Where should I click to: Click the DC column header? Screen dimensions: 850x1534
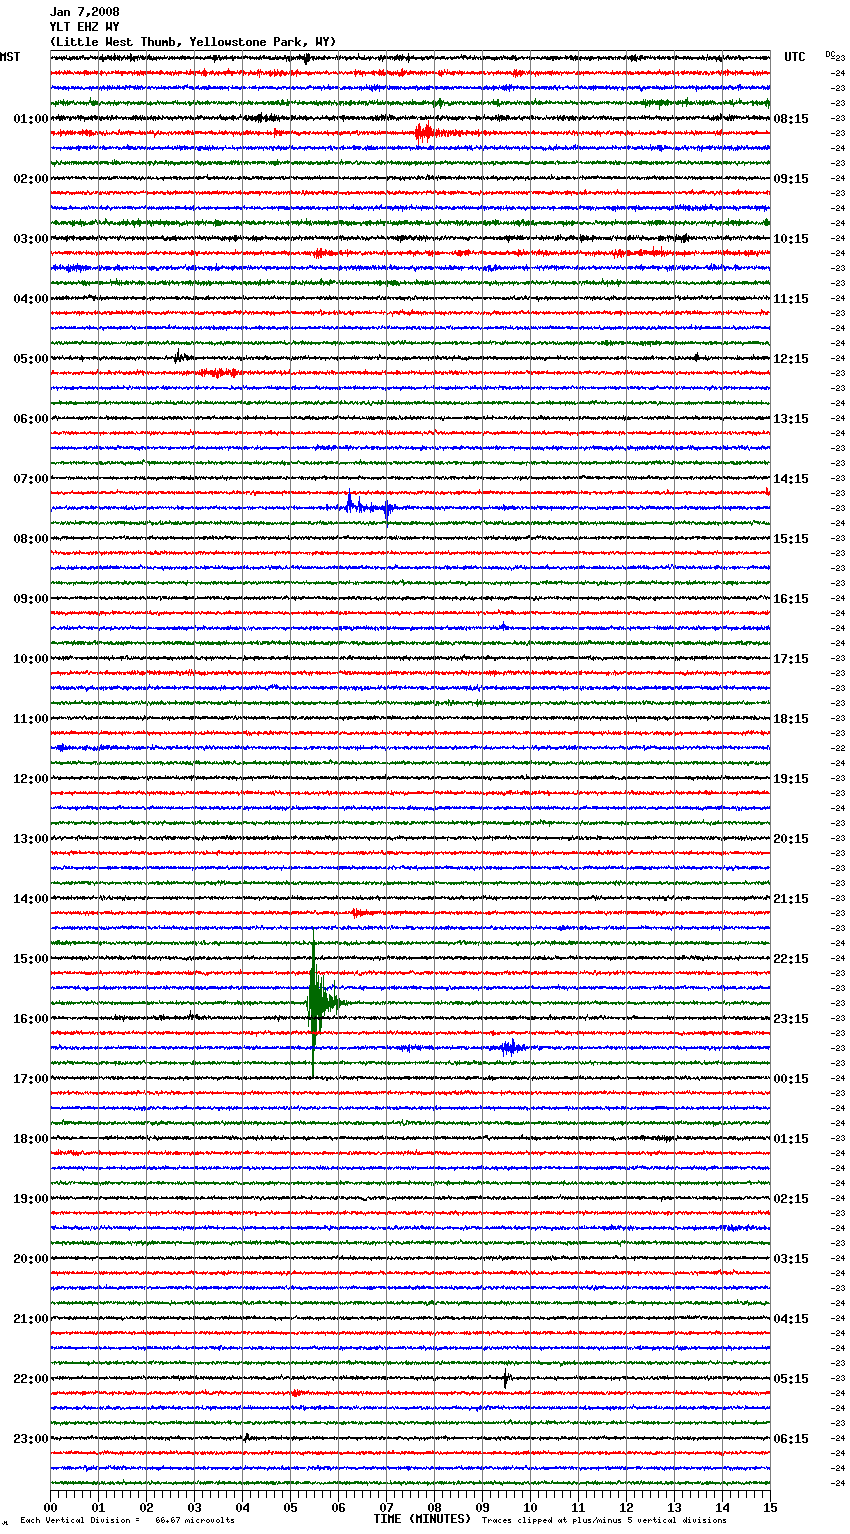pos(830,54)
